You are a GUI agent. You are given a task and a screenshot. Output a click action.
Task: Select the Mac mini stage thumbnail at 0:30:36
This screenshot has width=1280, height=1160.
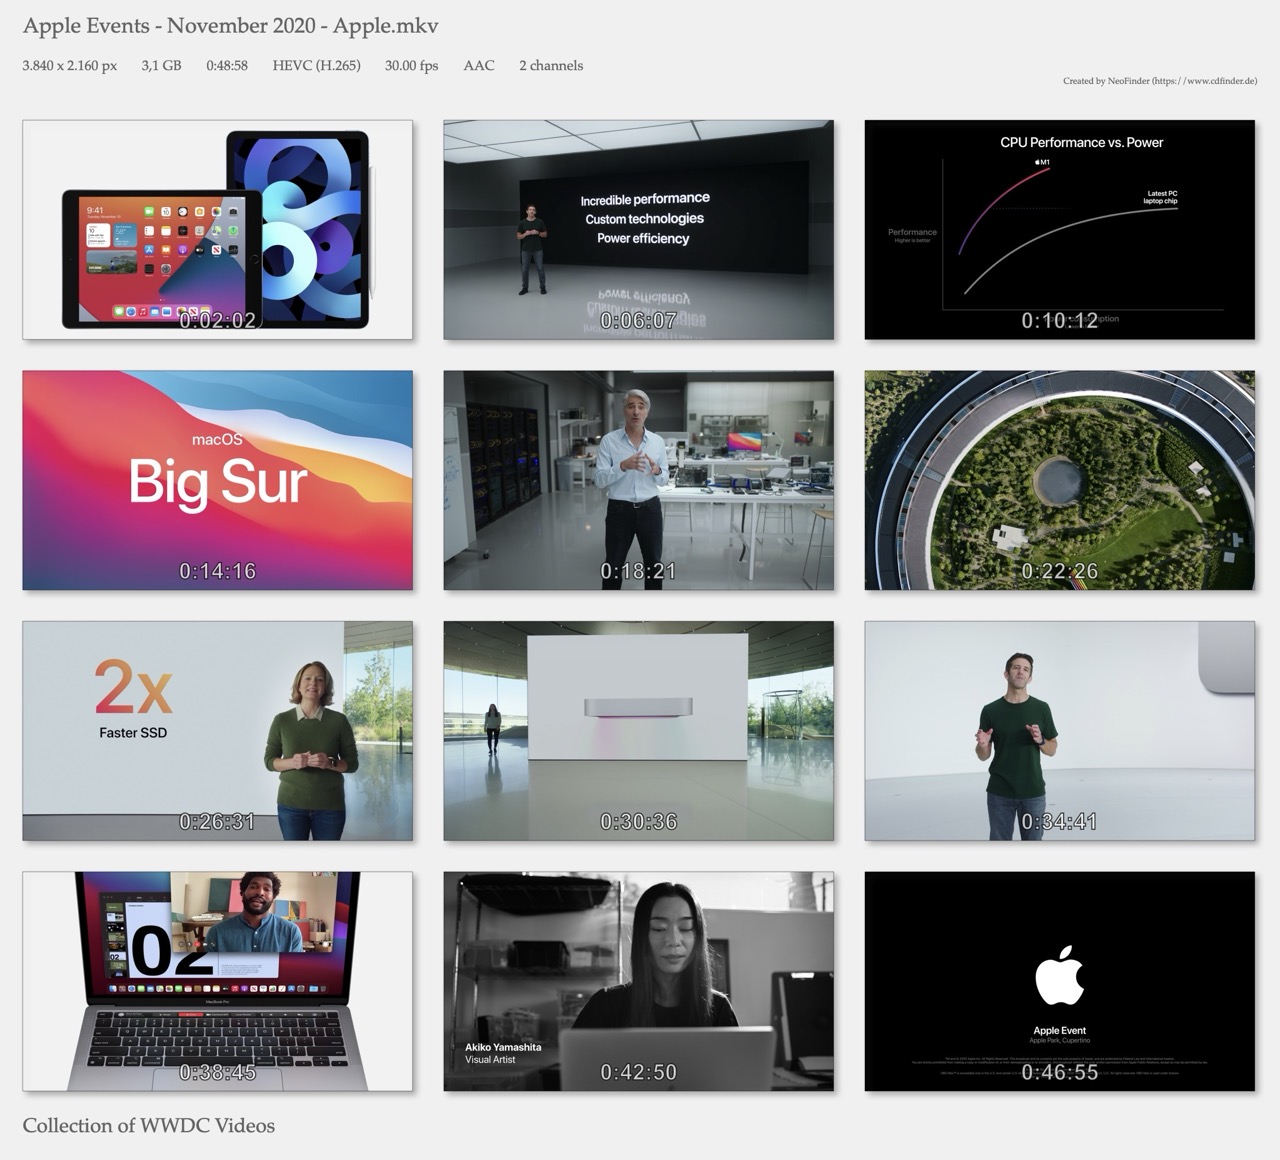tap(638, 731)
